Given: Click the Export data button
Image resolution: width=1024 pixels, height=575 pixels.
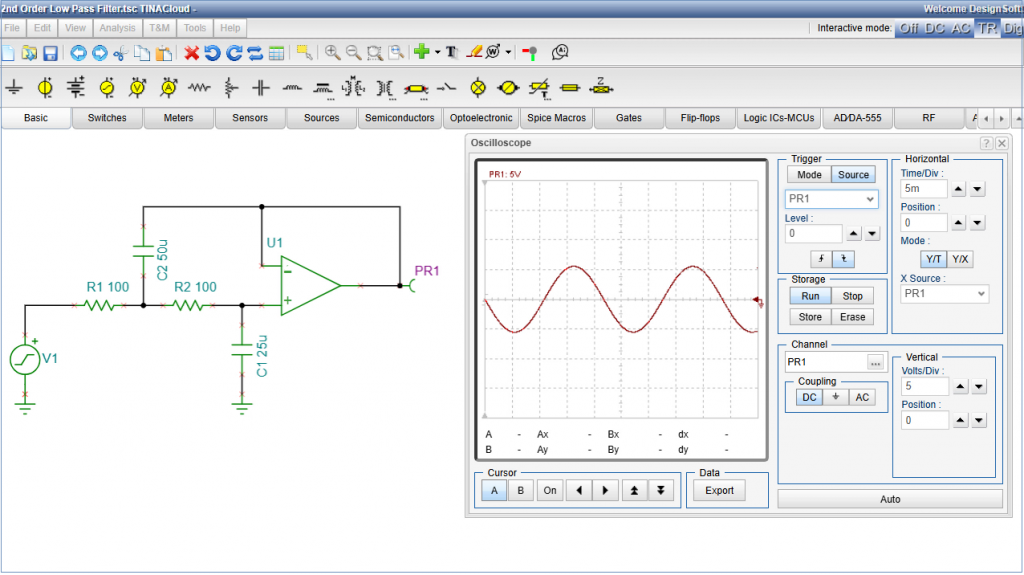Looking at the screenshot, I should (x=719, y=490).
